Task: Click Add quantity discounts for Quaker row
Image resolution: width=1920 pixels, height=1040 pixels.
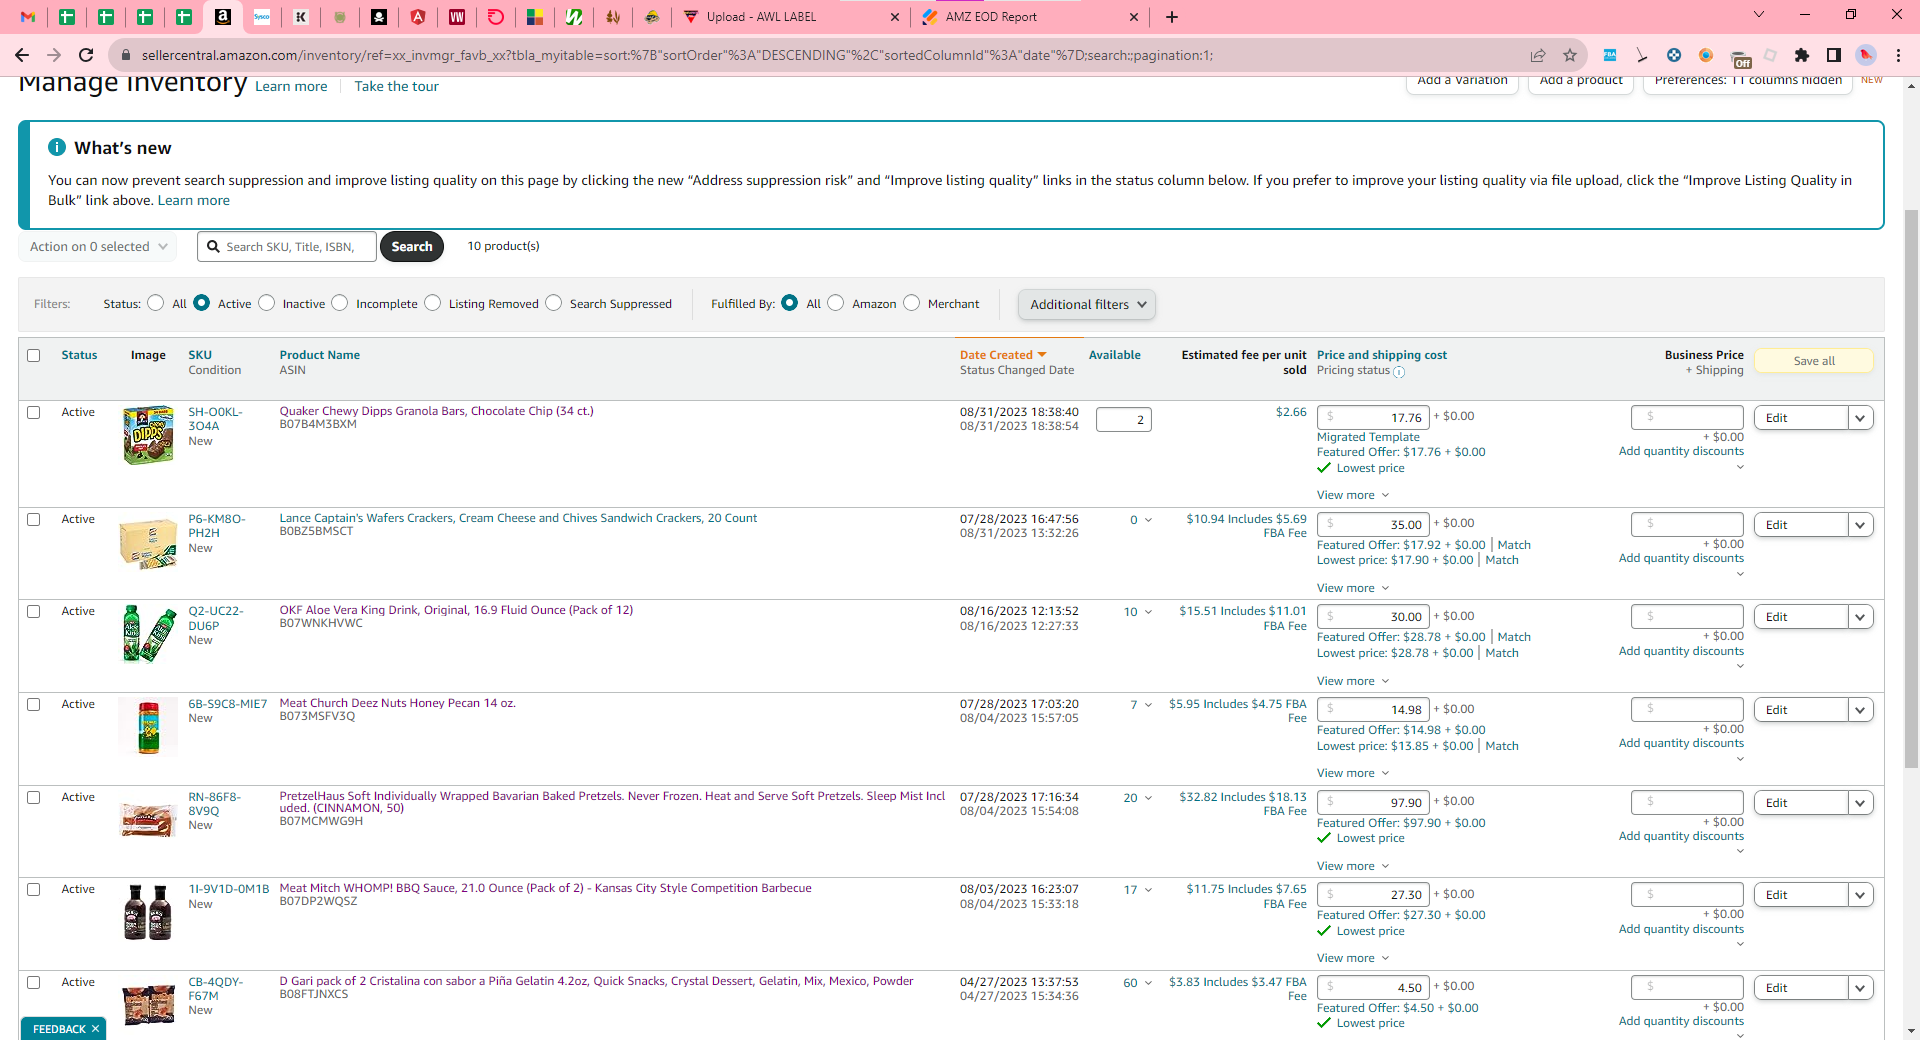Action: click(x=1681, y=451)
